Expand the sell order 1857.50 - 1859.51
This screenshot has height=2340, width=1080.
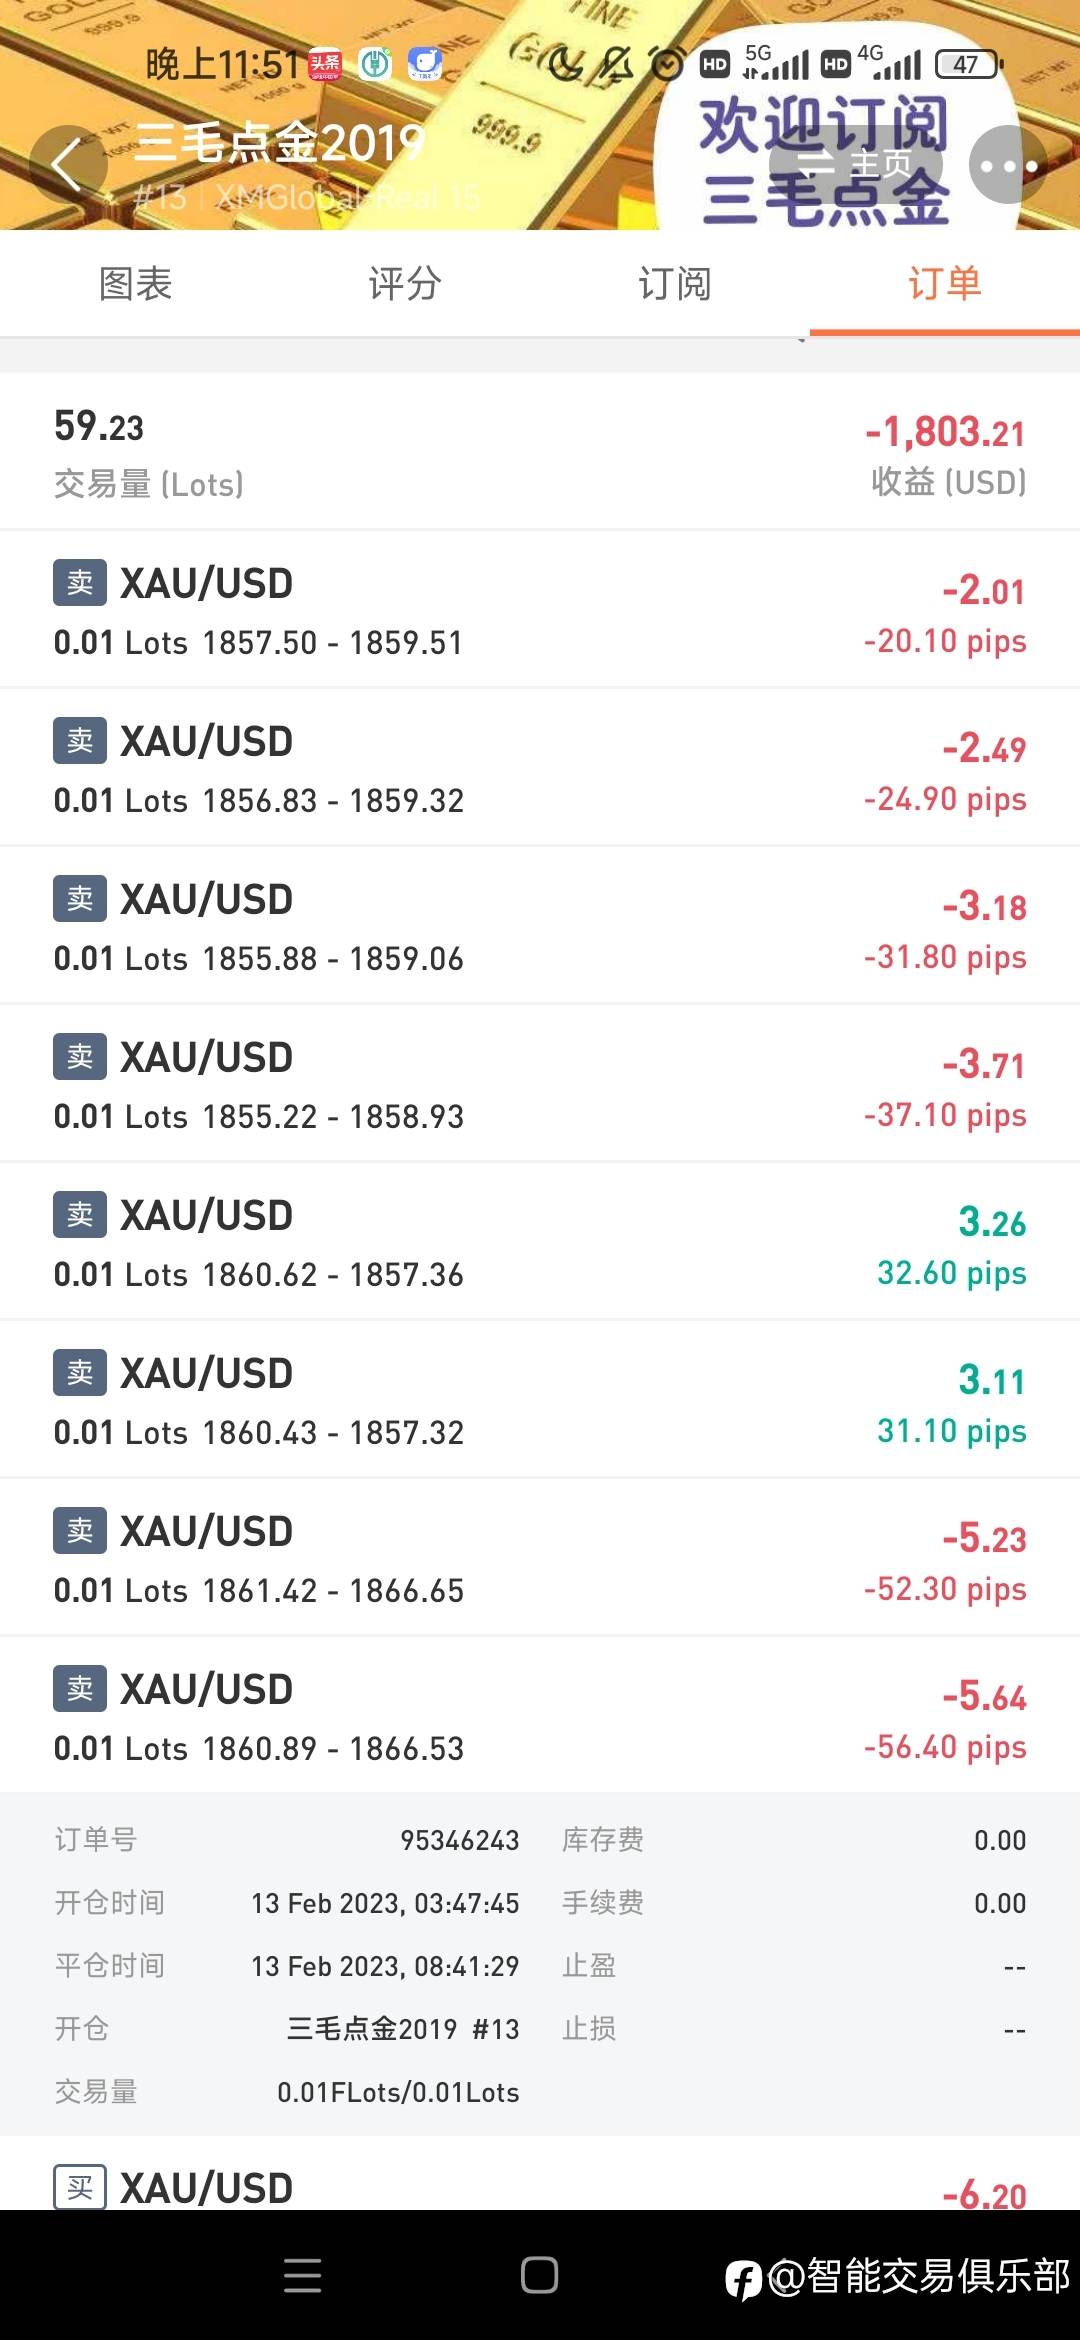tap(540, 610)
